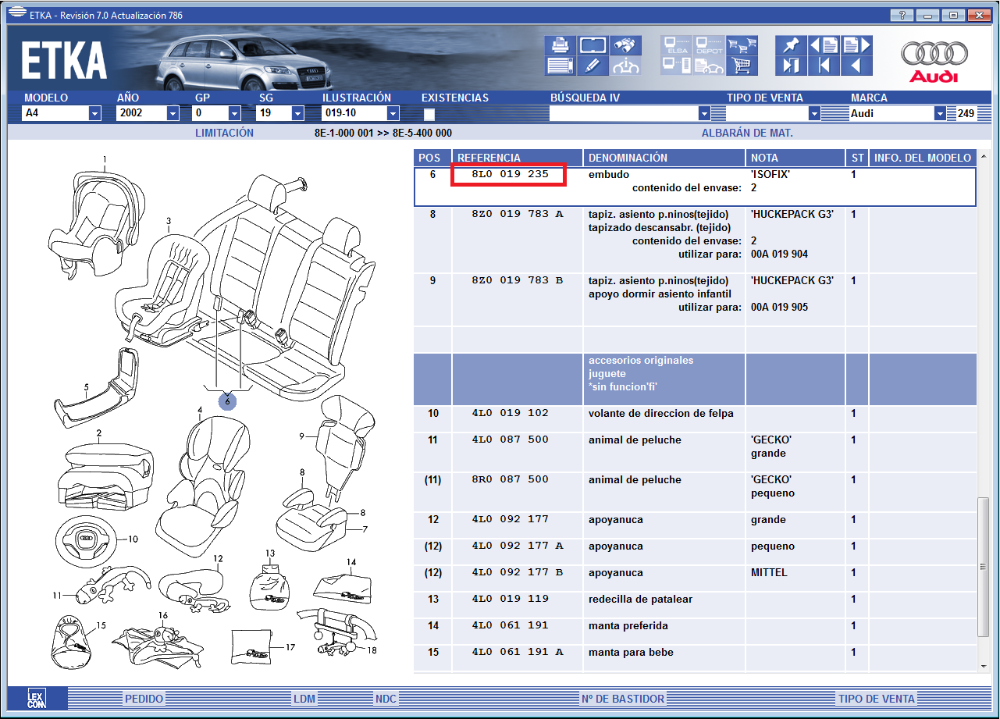The width and height of the screenshot is (1000, 719).
Task: Click the exit door icon
Action: (x=791, y=65)
